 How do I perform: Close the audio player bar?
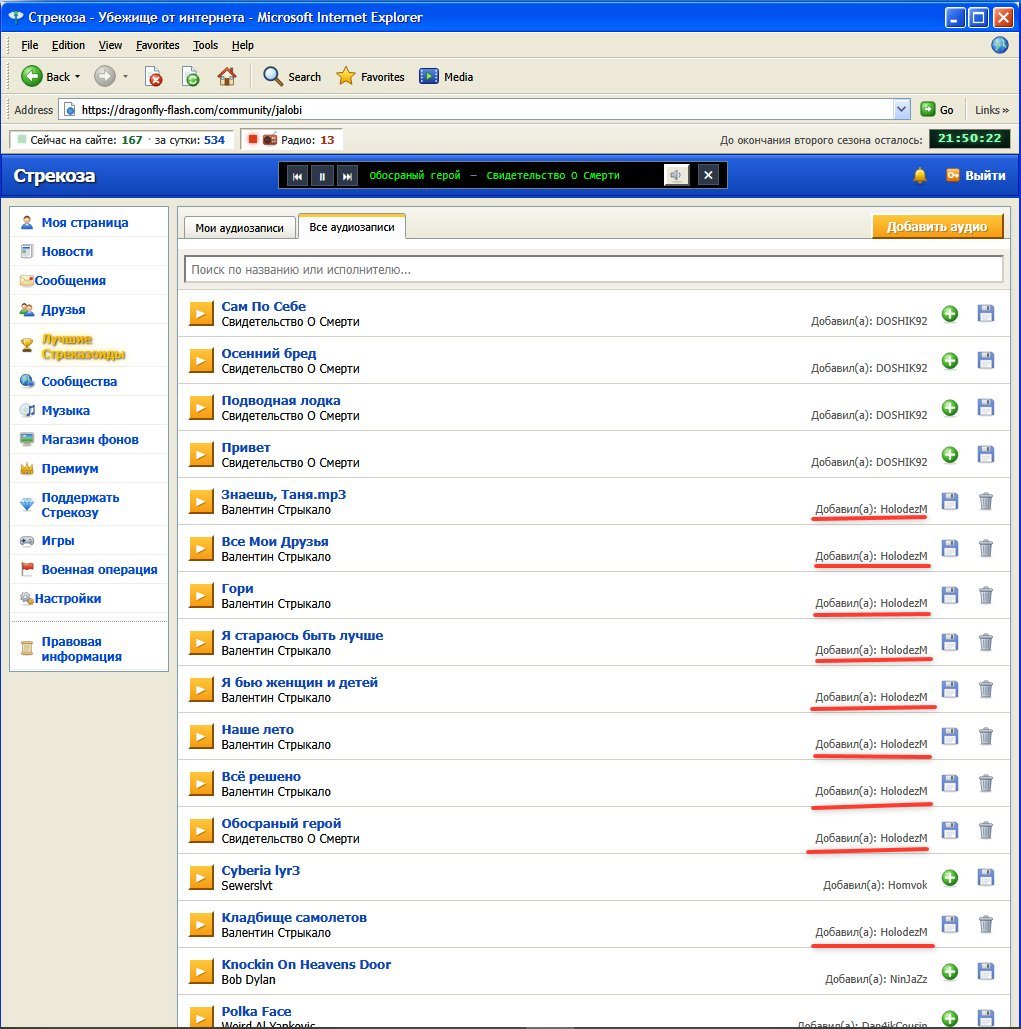coord(708,175)
